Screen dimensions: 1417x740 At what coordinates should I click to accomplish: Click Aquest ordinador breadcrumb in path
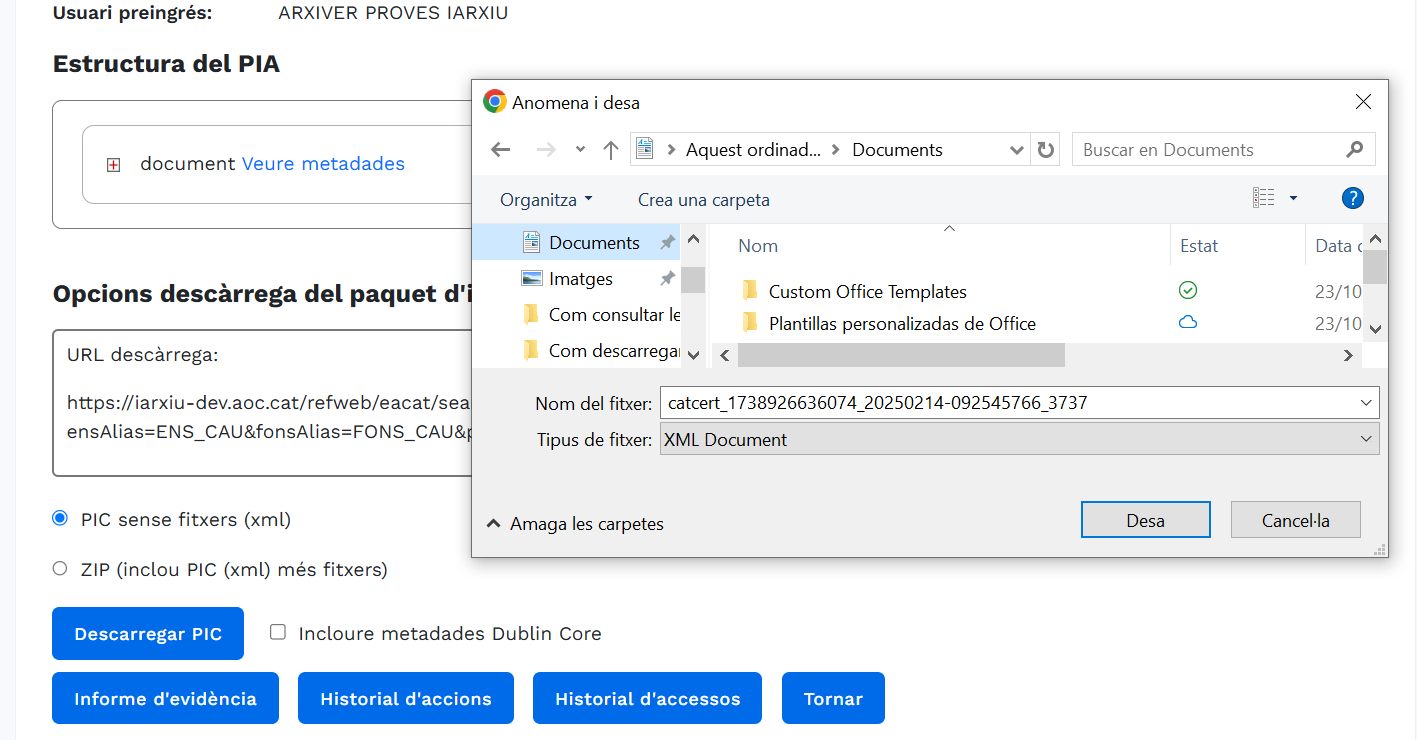click(753, 150)
